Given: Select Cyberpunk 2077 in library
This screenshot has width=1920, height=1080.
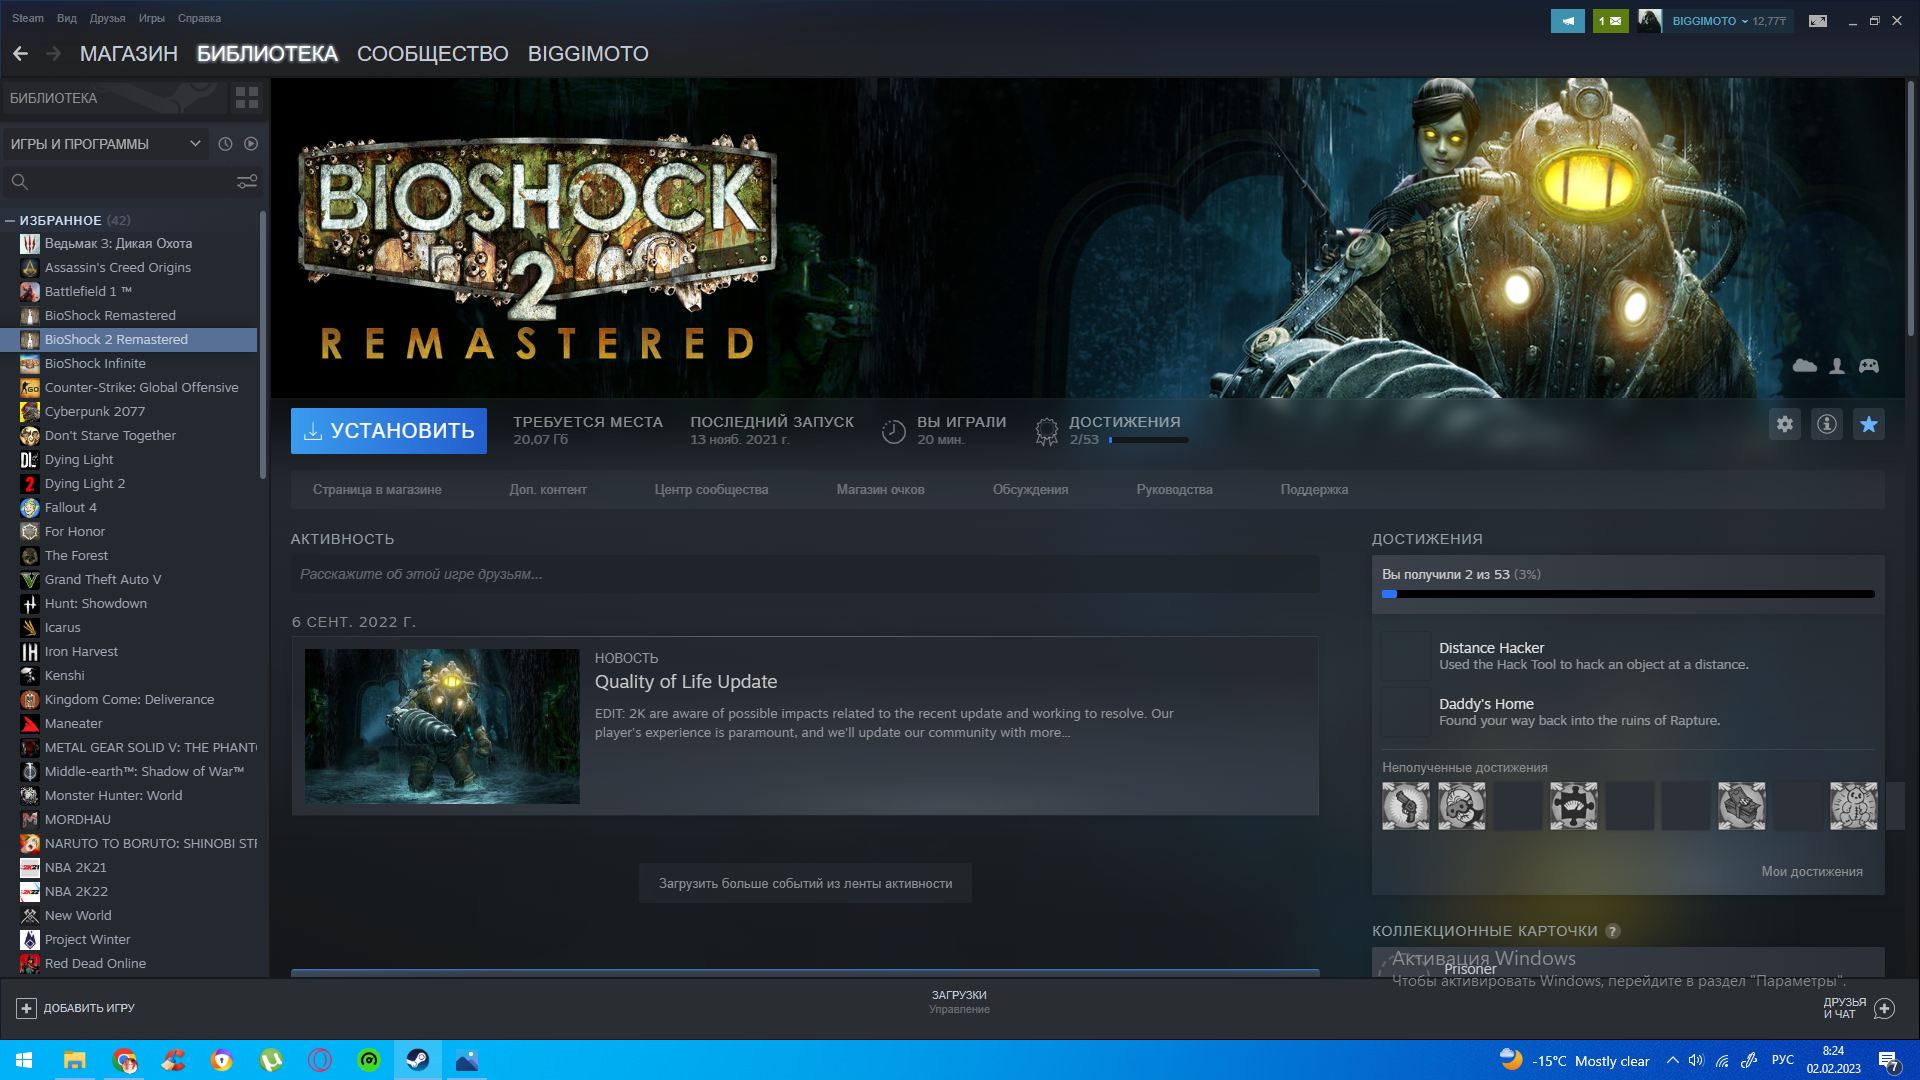Looking at the screenshot, I should [130, 412].
